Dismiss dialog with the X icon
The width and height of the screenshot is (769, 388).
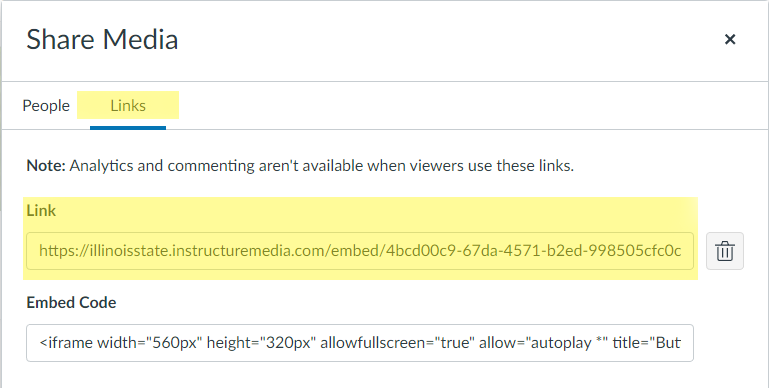pos(730,39)
